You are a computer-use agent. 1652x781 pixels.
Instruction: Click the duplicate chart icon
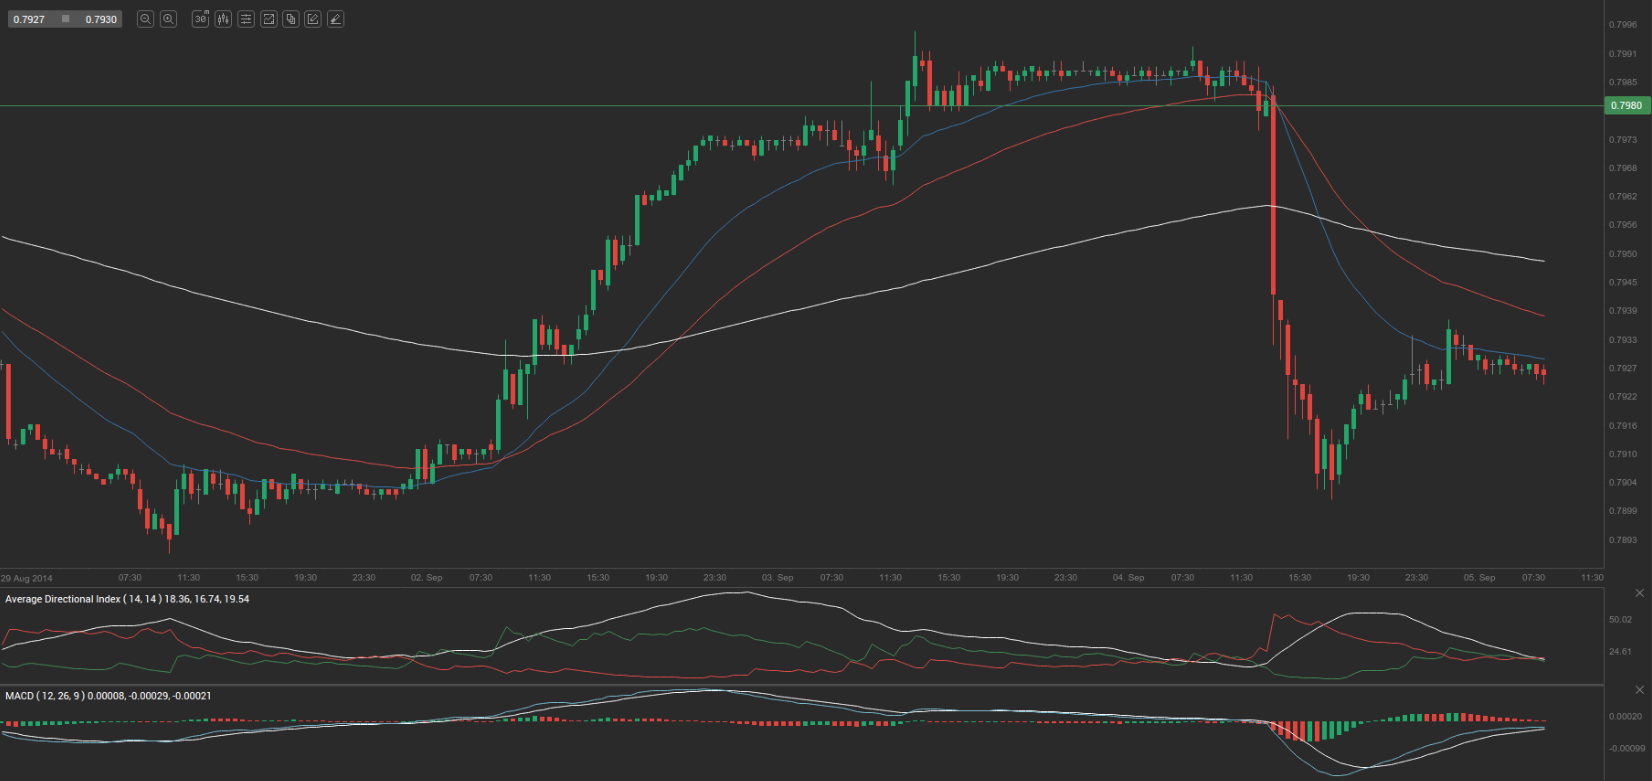pyautogui.click(x=291, y=19)
